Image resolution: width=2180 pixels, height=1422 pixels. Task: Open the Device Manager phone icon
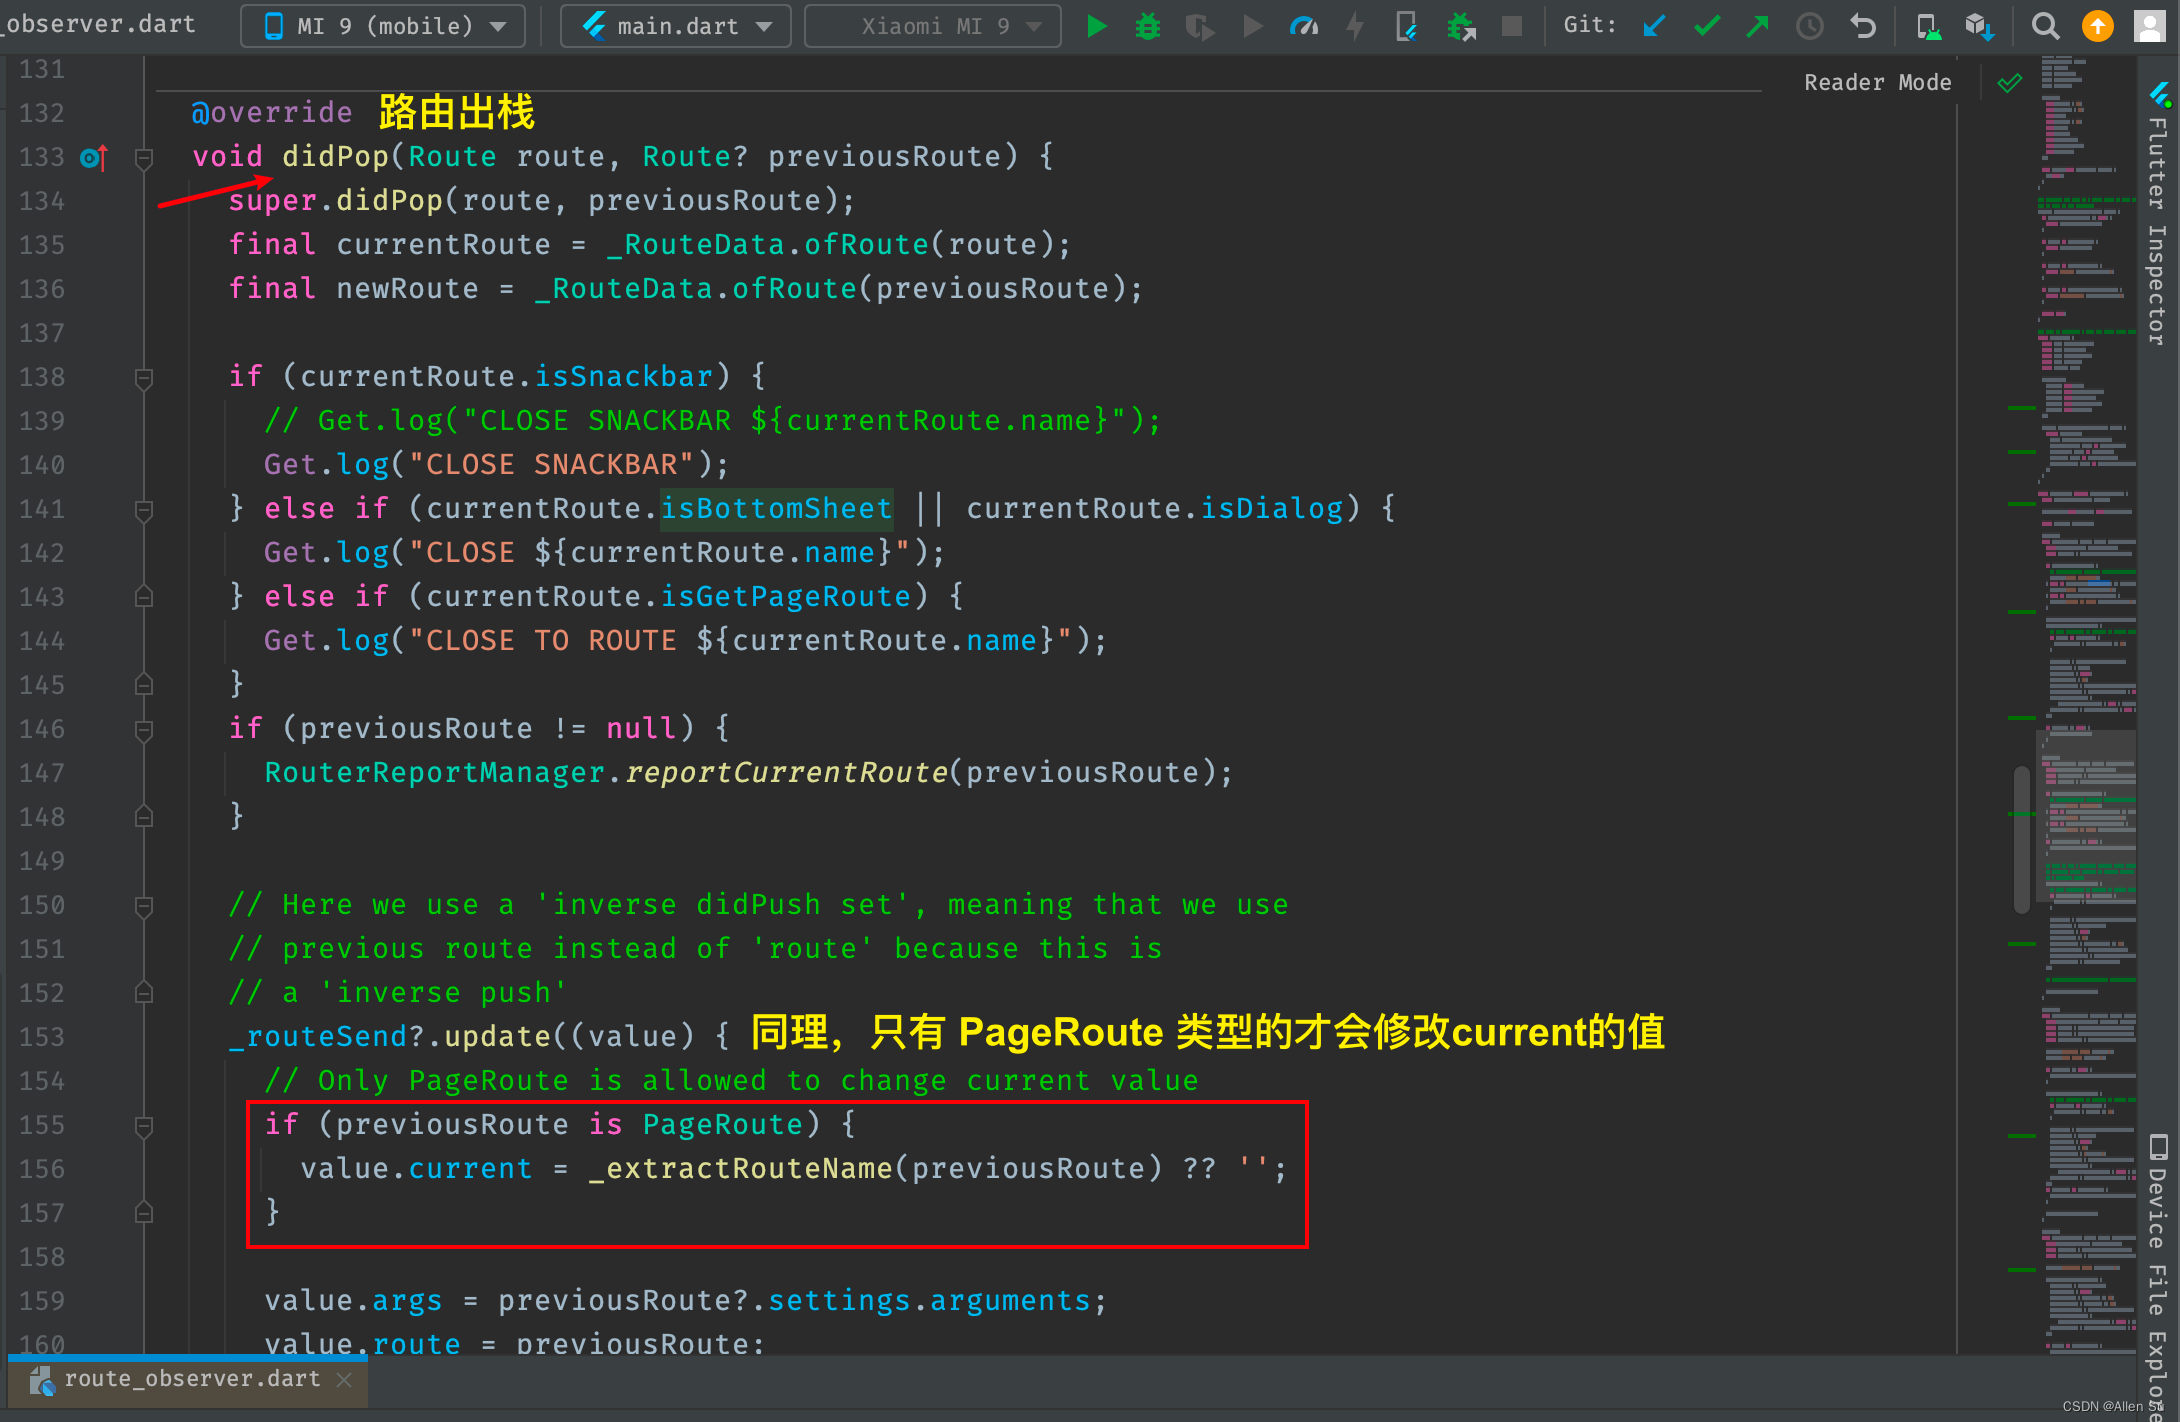[x=1927, y=26]
